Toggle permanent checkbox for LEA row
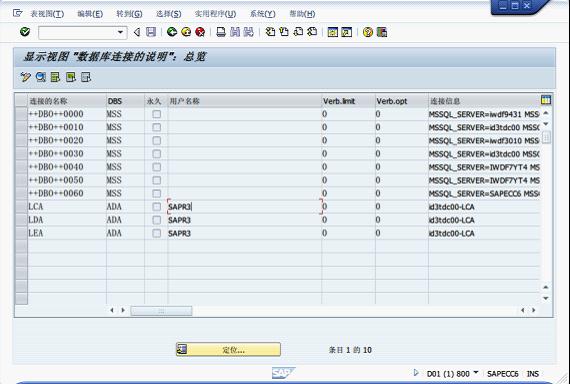The width and height of the screenshot is (570, 384). point(156,233)
